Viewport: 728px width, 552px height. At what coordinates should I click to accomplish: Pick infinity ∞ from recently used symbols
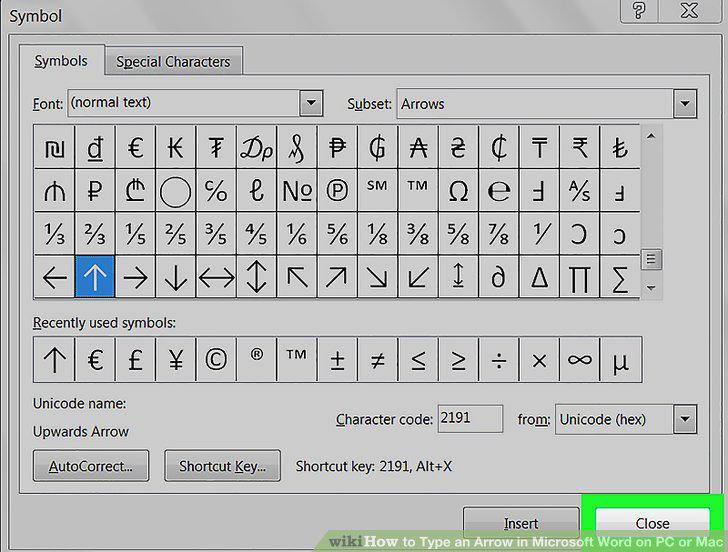(579, 360)
